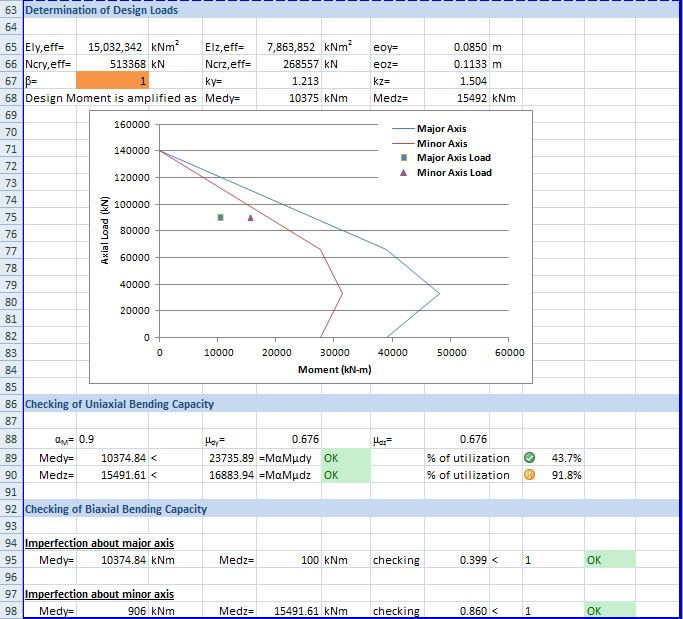Image resolution: width=683 pixels, height=619 pixels.
Task: Select row header 67
Action: pyautogui.click(x=11, y=81)
